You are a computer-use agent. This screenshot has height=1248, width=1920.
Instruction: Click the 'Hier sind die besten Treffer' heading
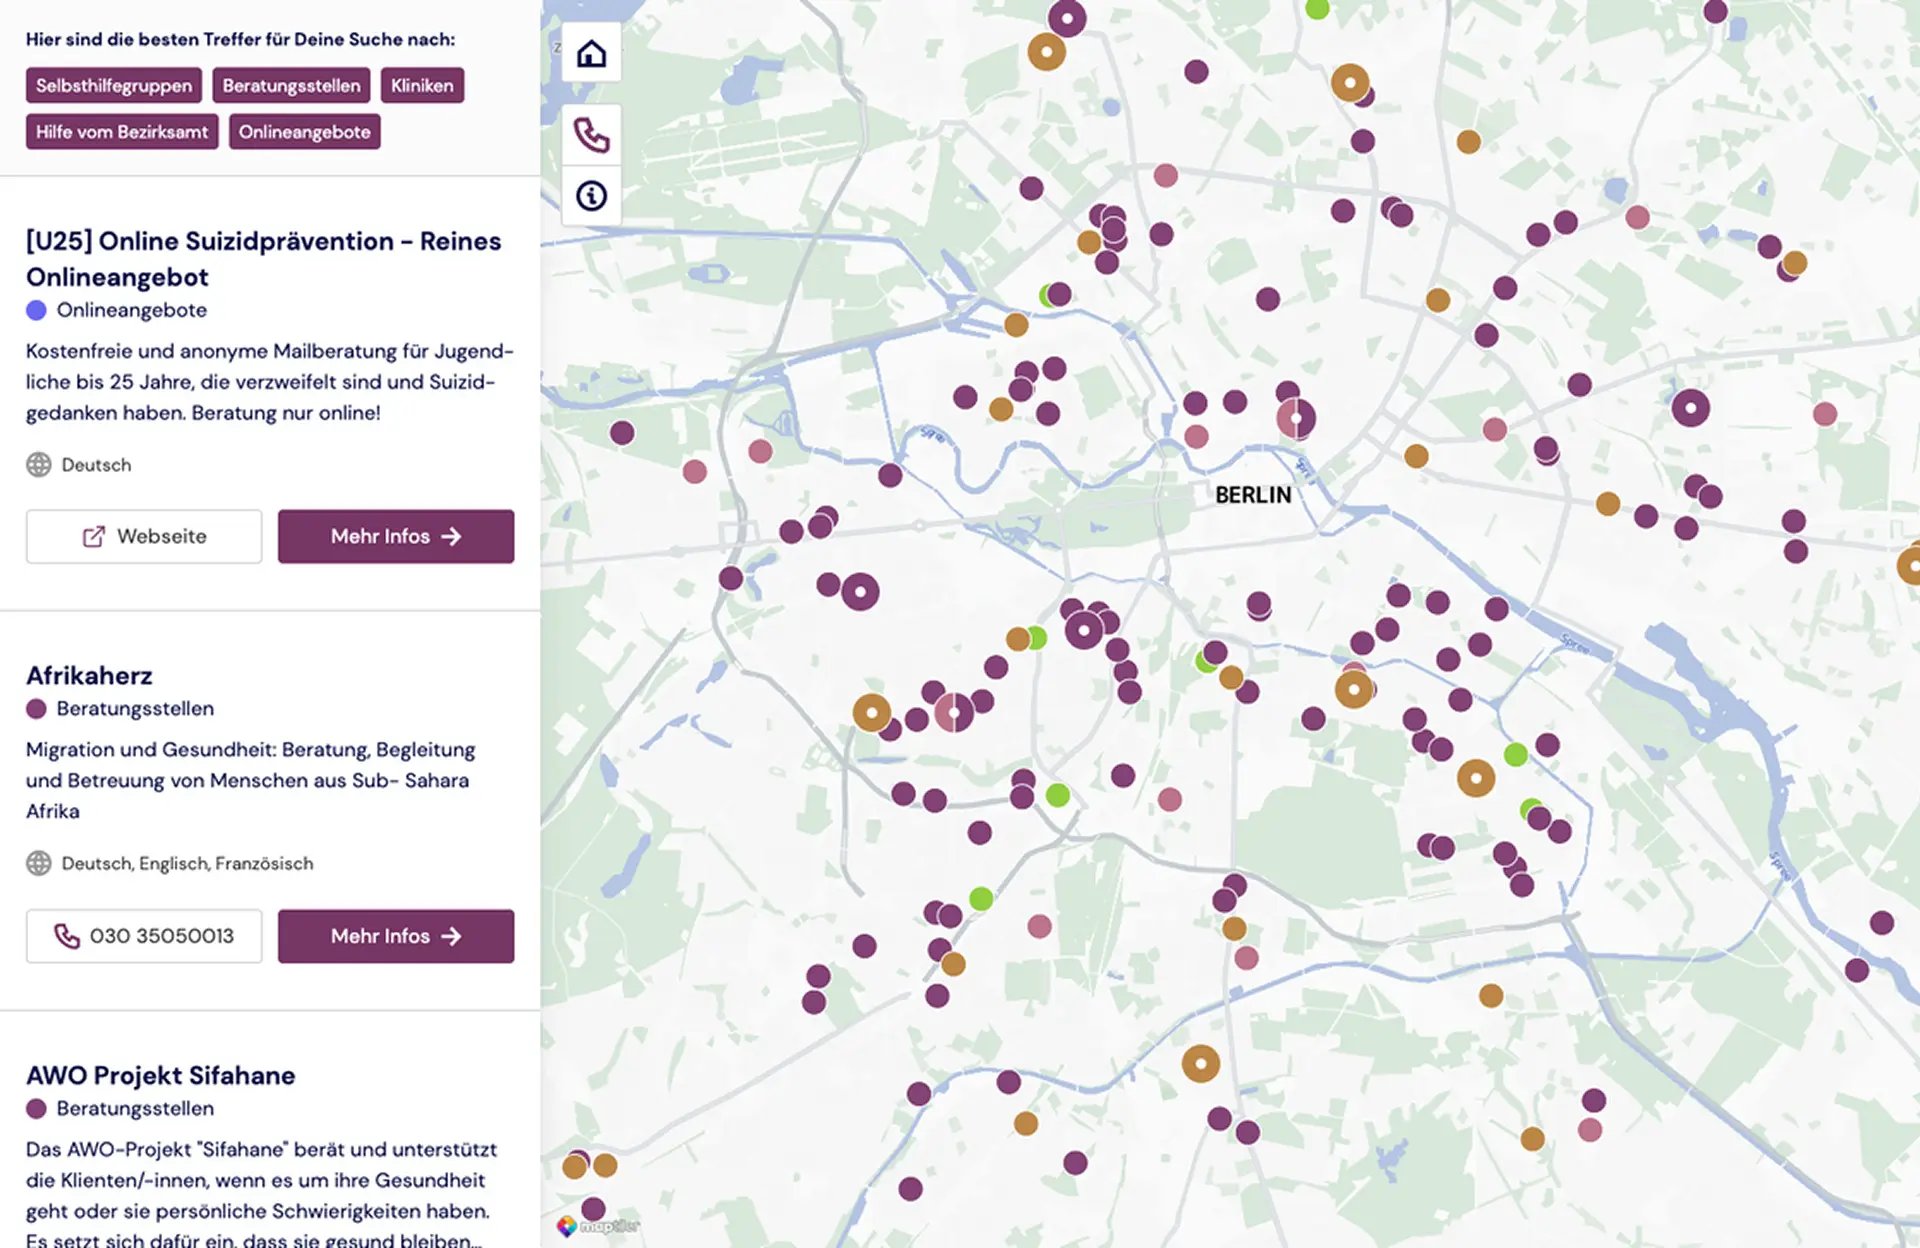point(240,39)
